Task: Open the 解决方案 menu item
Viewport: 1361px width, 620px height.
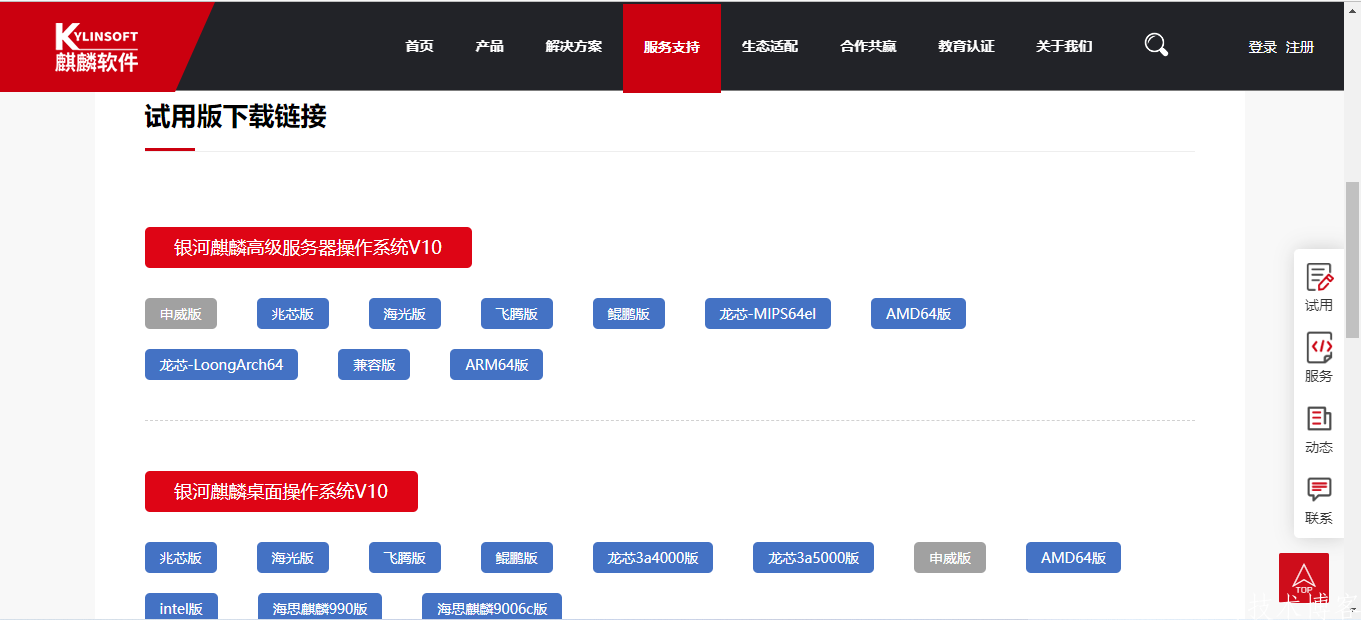Action: coord(574,46)
